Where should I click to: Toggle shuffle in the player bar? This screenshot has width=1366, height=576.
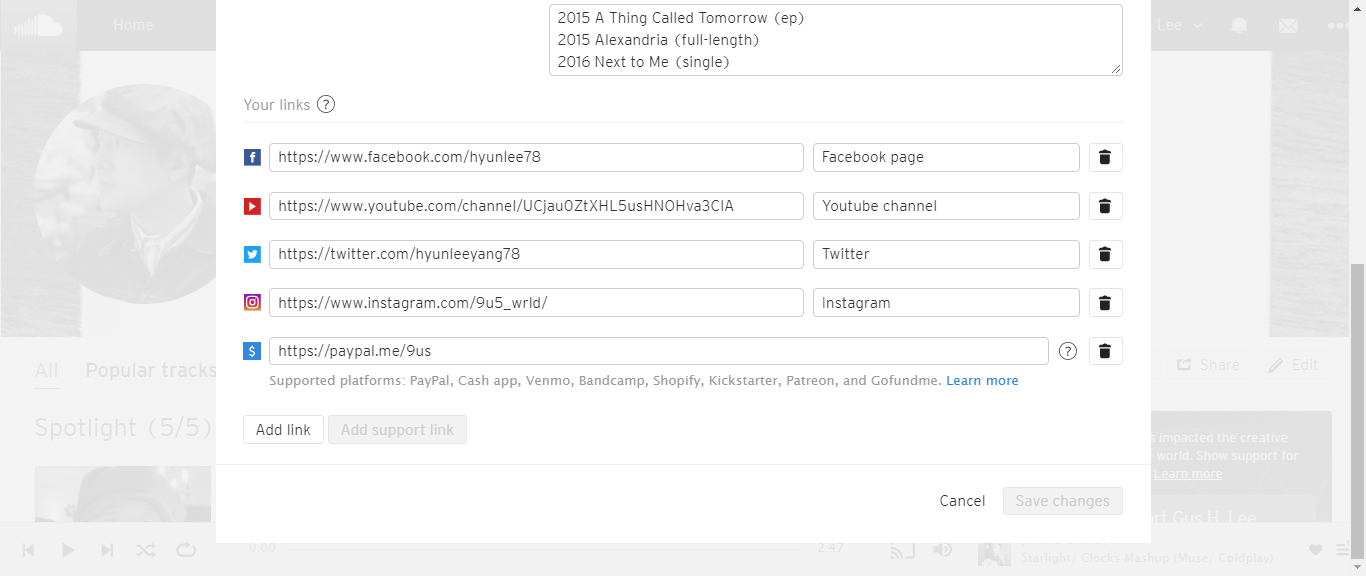click(x=145, y=550)
